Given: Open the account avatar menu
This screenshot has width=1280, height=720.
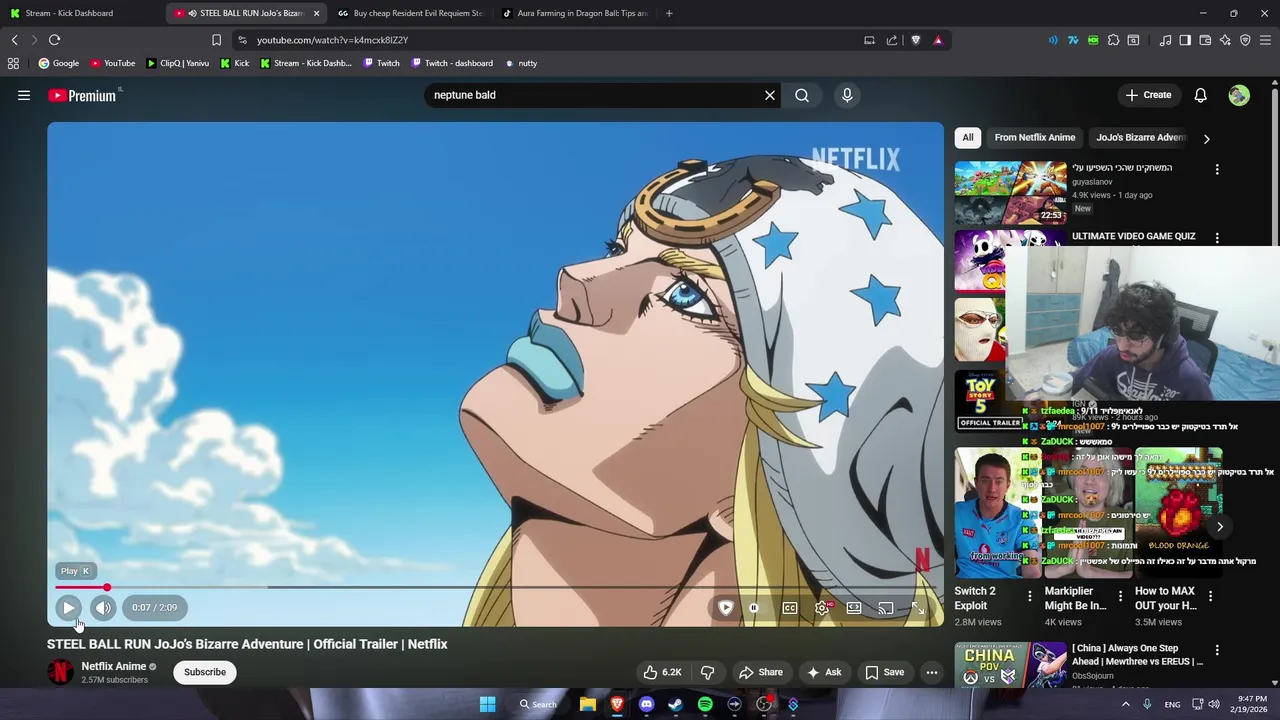Looking at the screenshot, I should (1239, 95).
